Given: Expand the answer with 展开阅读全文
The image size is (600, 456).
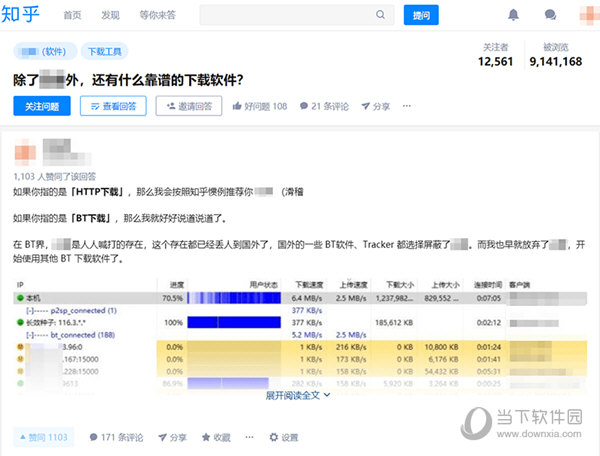Looking at the screenshot, I should 298,395.
